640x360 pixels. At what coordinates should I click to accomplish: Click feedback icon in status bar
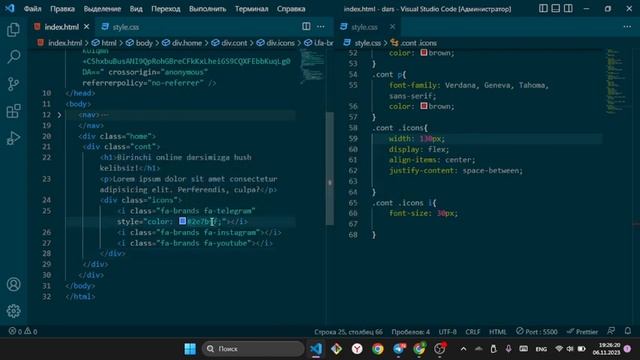click(611, 331)
